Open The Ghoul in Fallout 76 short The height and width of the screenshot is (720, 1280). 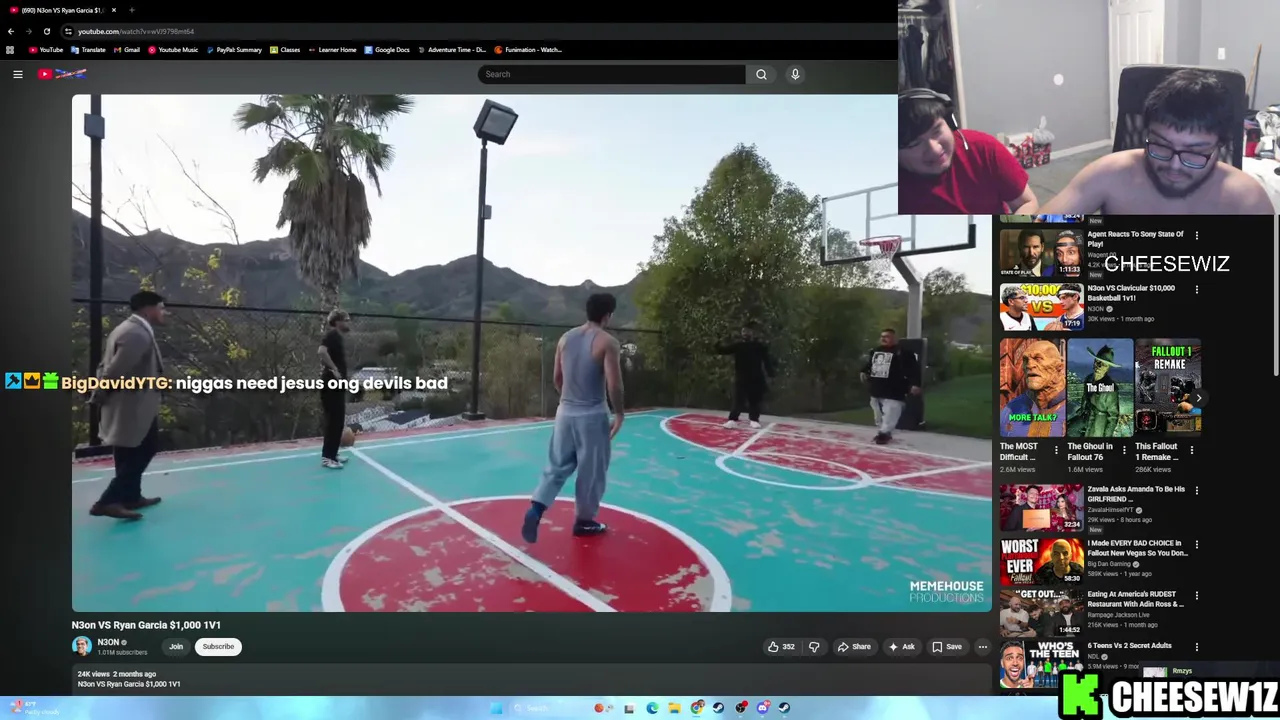(1100, 388)
